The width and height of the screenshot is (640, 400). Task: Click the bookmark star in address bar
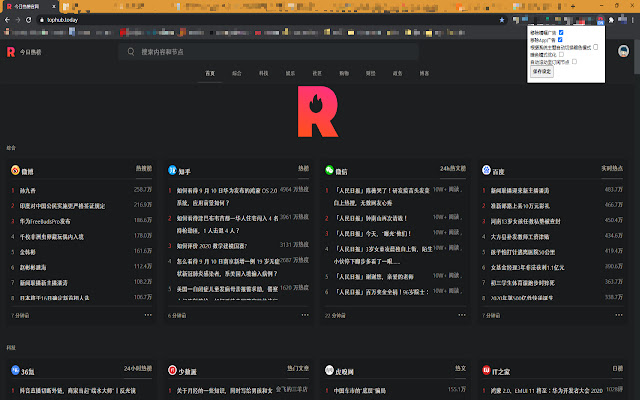coord(502,20)
